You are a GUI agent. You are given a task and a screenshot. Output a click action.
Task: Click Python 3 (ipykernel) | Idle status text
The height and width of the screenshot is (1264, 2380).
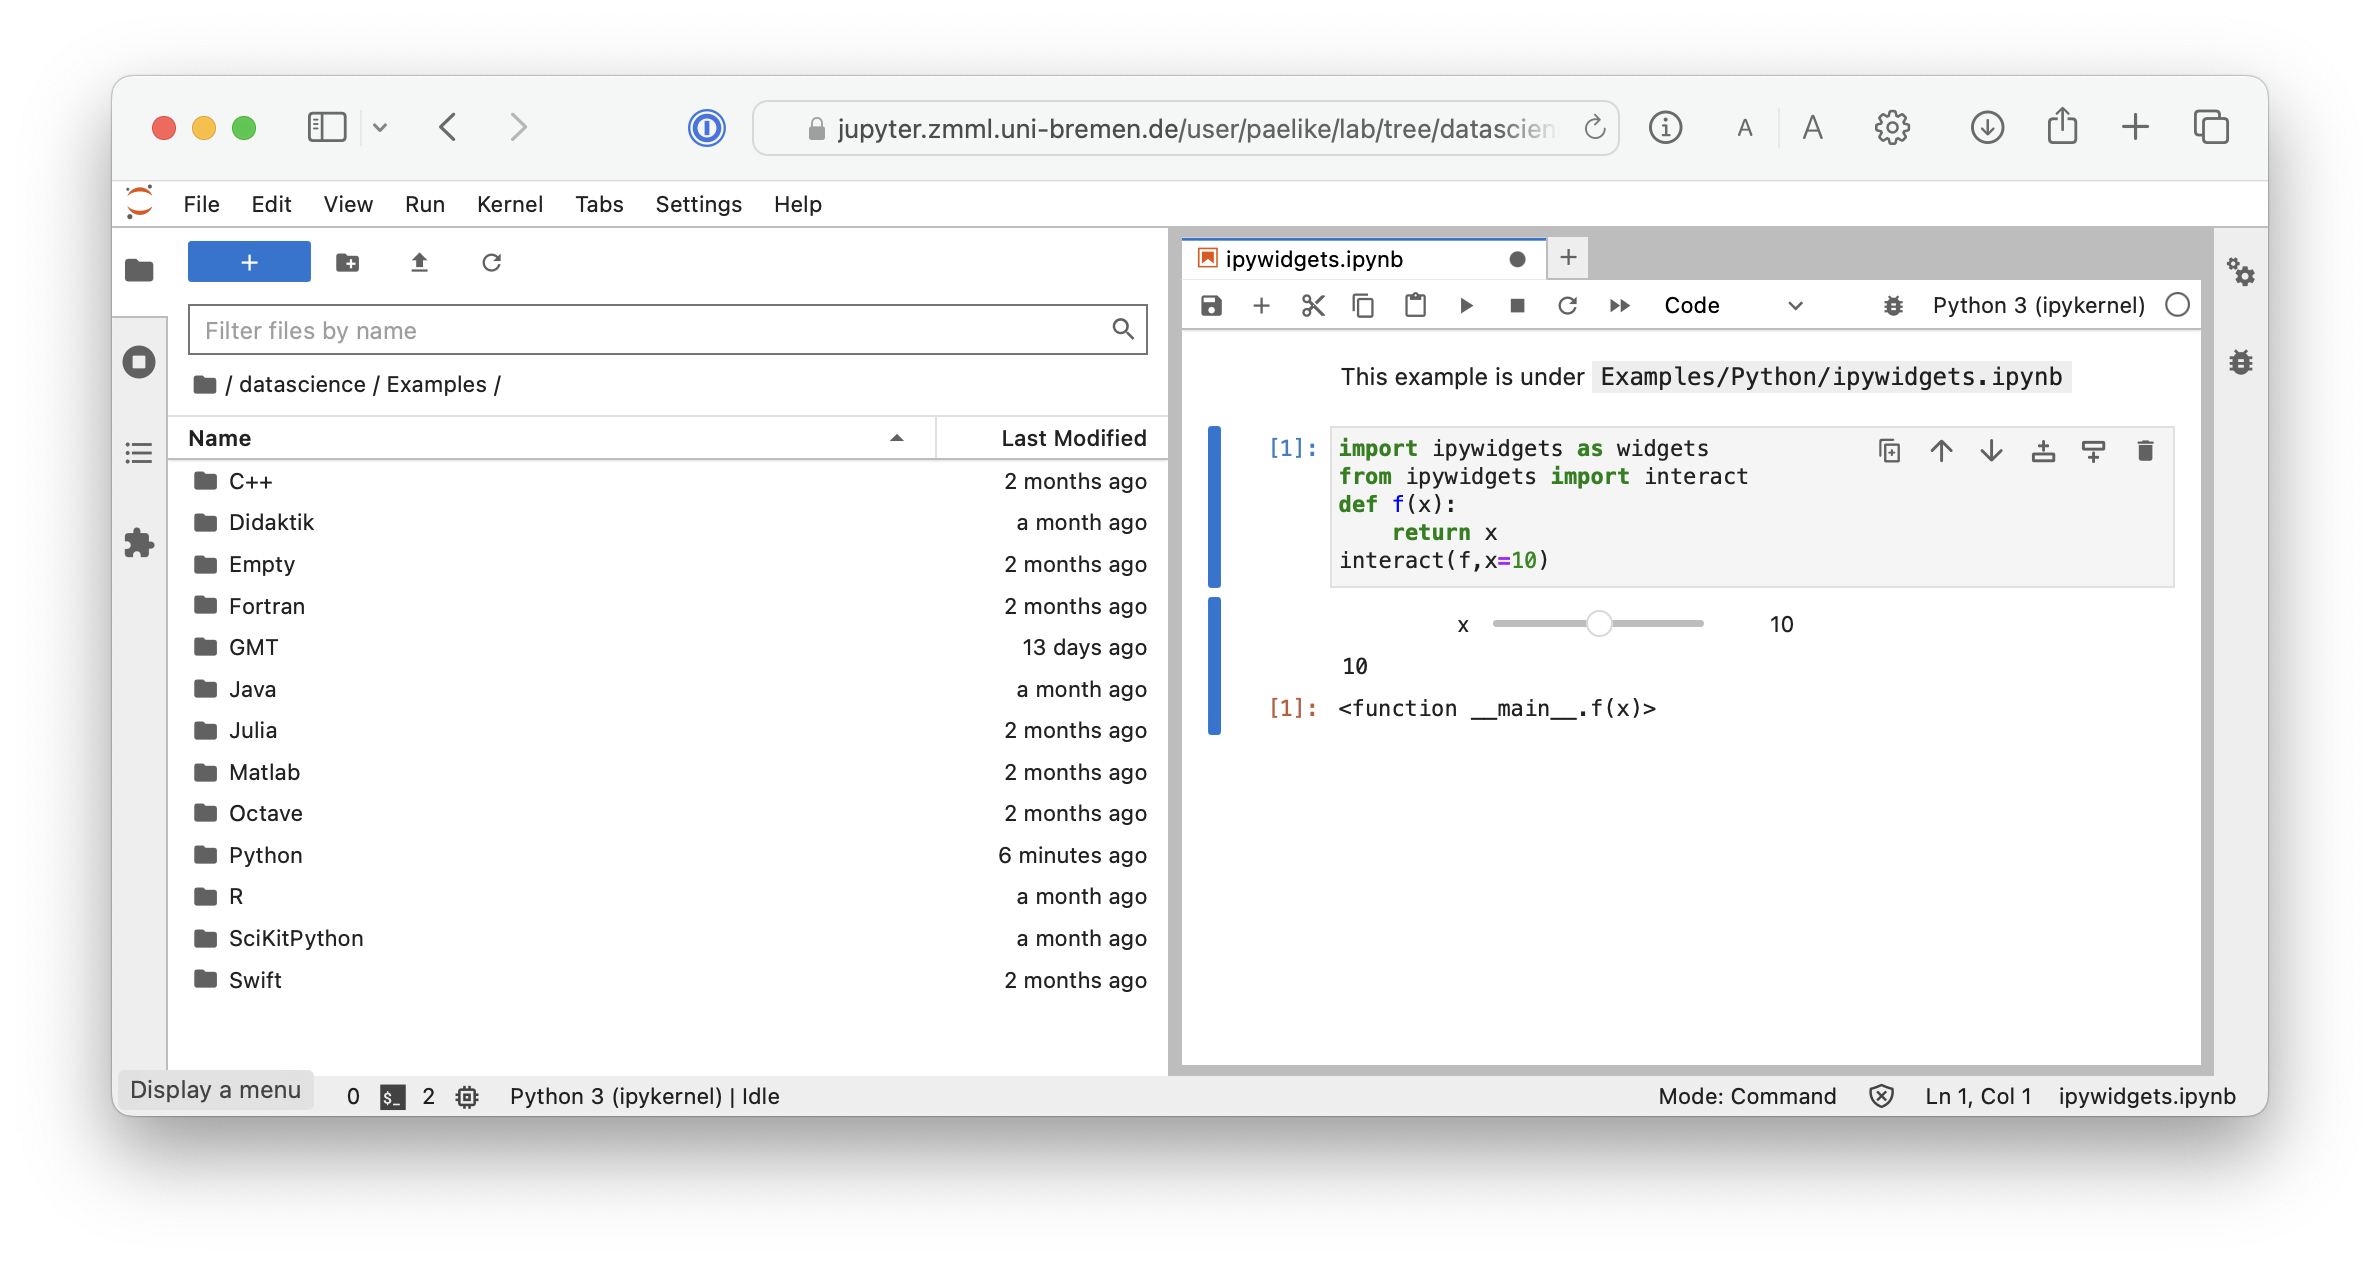pyautogui.click(x=644, y=1096)
